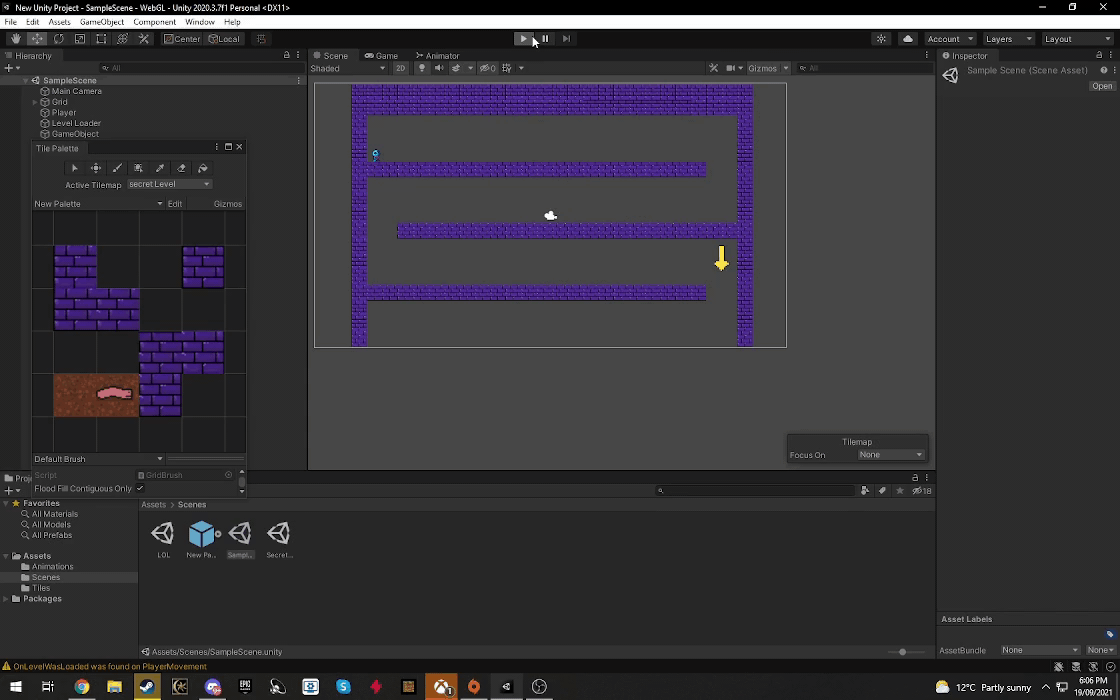Toggle Pivot Center mode
Screen dimensions: 1120x700
(182, 39)
